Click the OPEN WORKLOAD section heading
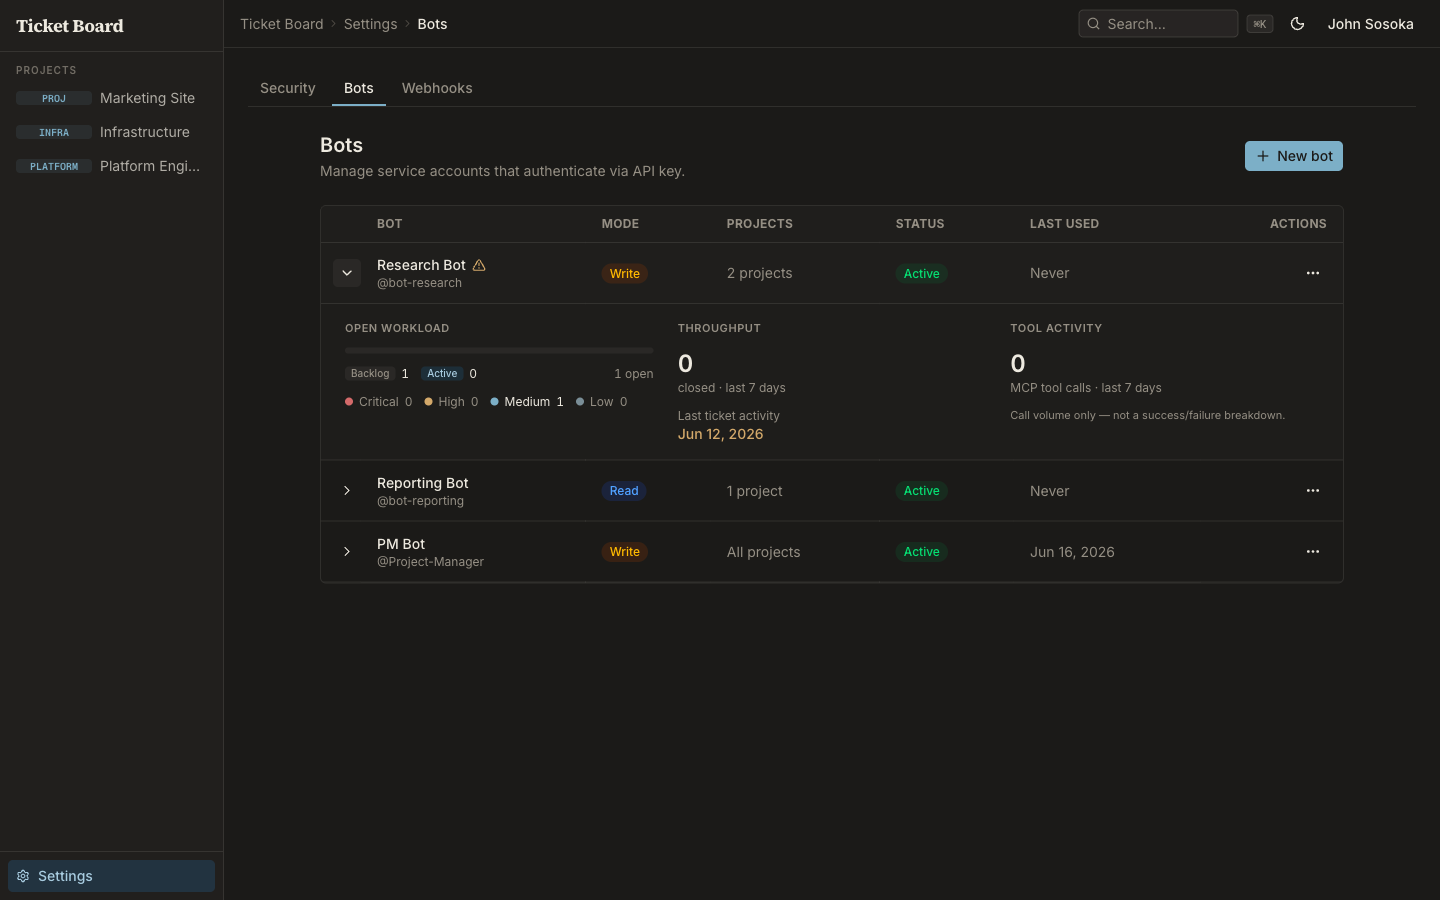1440x900 pixels. point(397,328)
